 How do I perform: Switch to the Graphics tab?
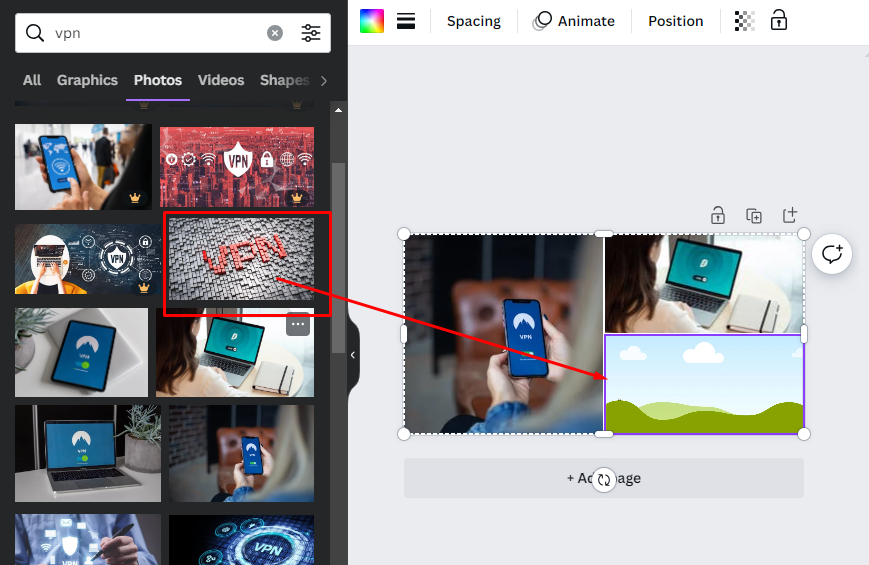point(87,80)
